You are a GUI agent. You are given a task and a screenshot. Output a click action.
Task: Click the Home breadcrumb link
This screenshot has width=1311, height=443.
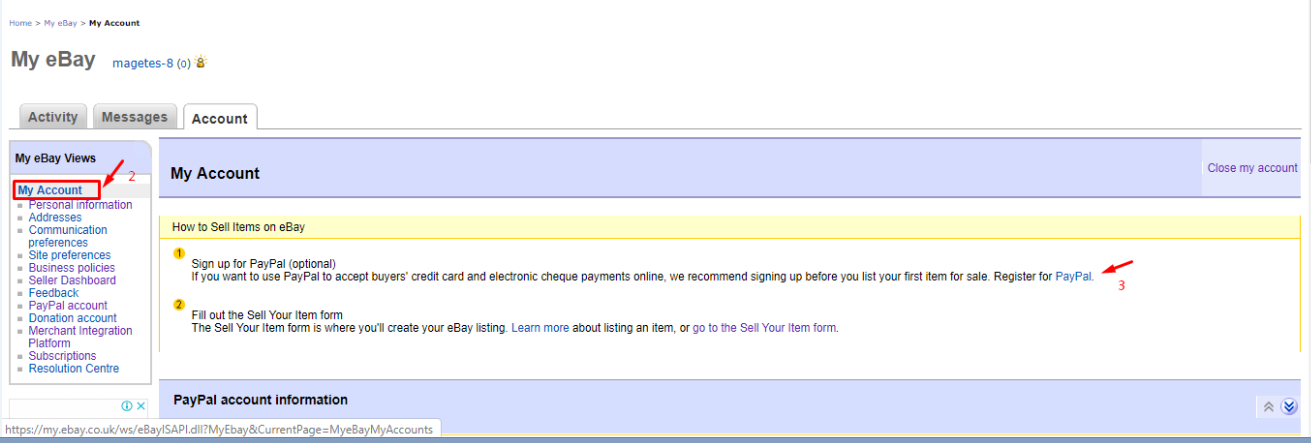point(21,23)
